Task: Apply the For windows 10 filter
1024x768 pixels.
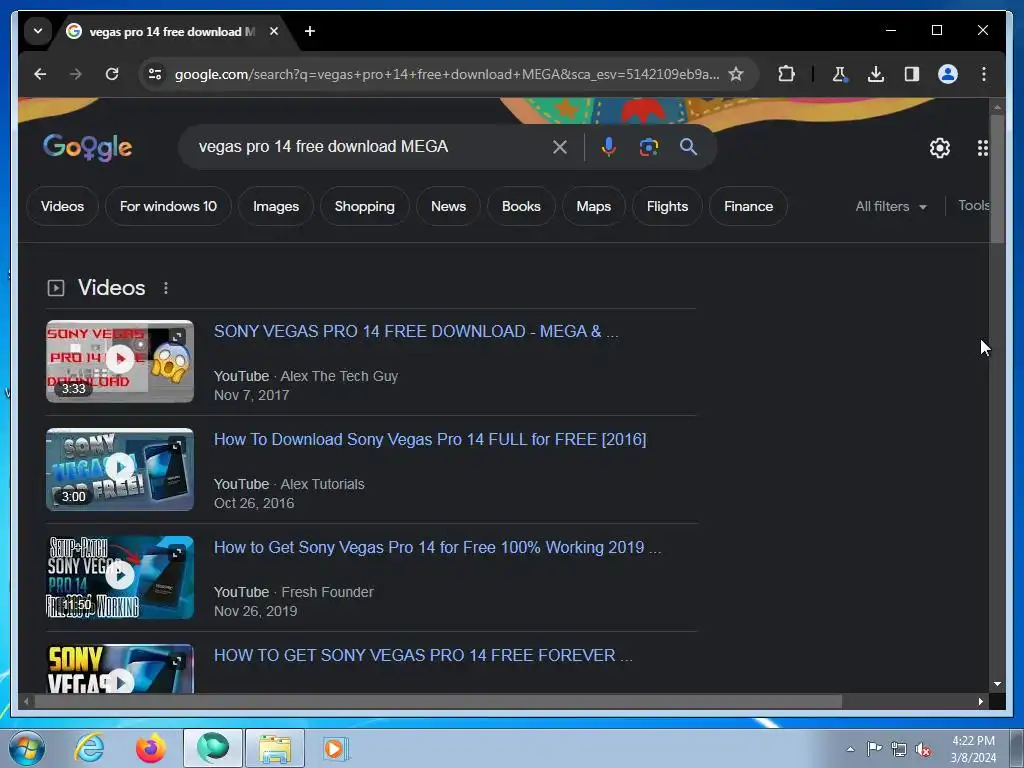Action: (168, 206)
